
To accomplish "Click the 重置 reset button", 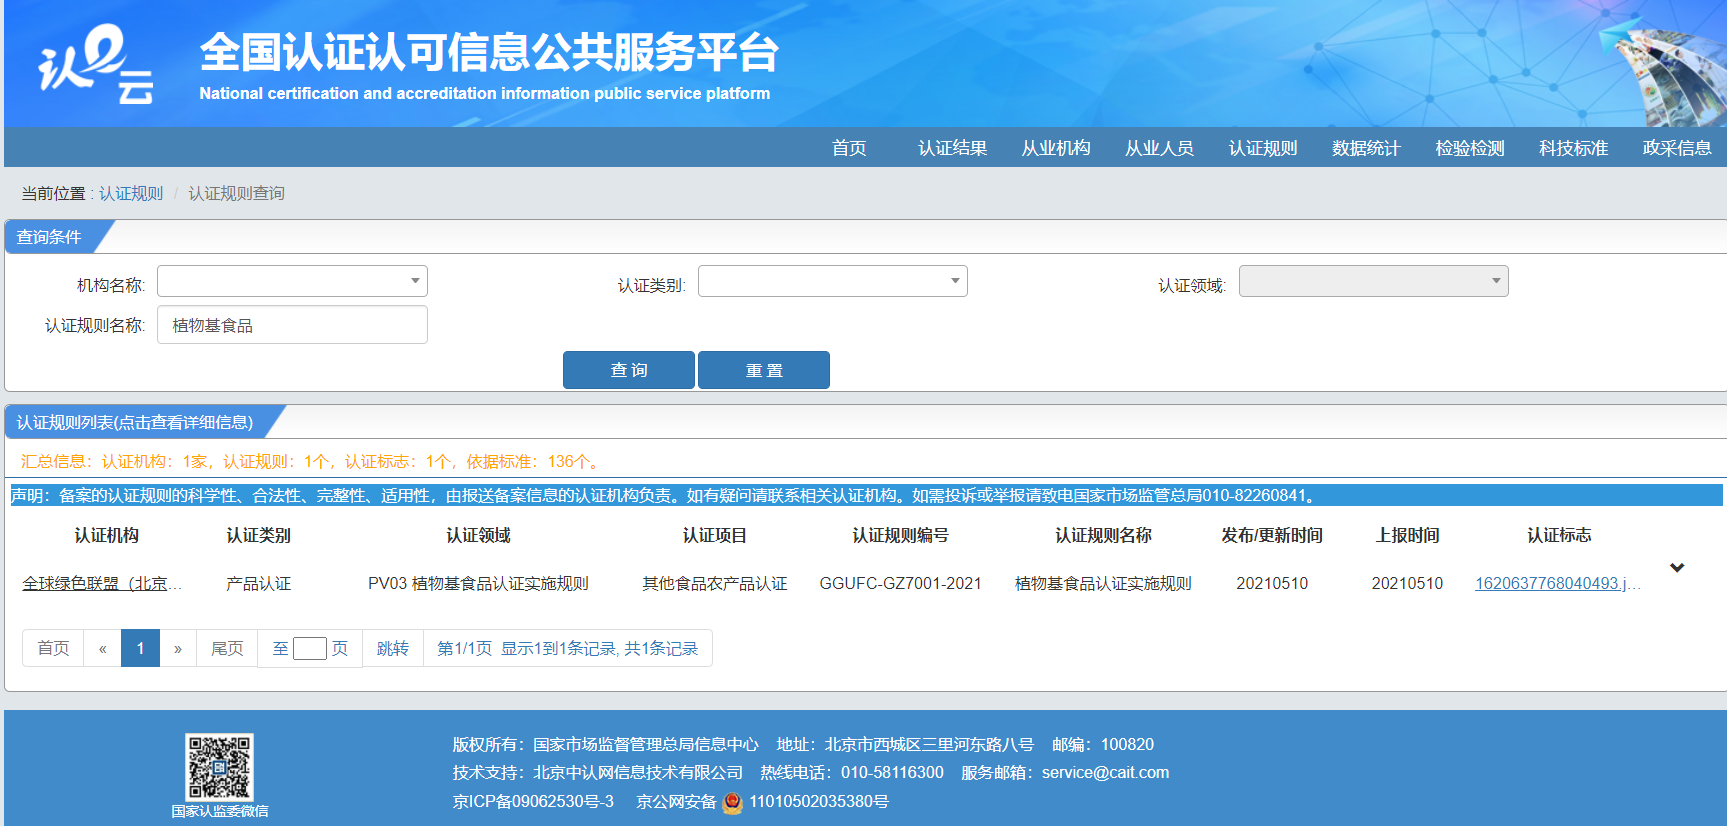I will click(x=764, y=370).
